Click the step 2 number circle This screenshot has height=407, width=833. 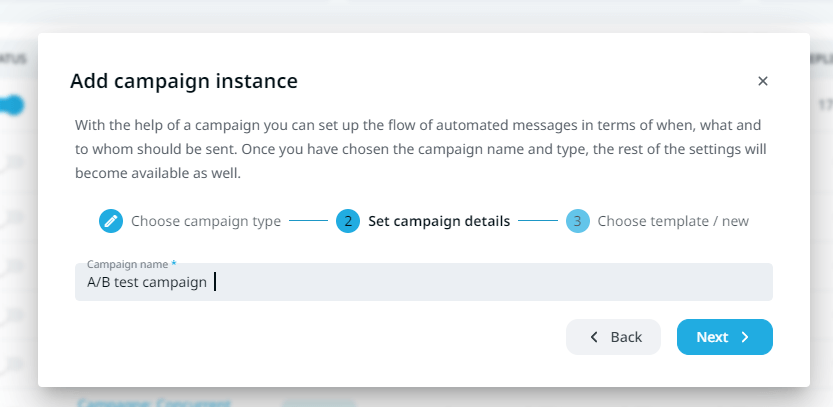(348, 221)
